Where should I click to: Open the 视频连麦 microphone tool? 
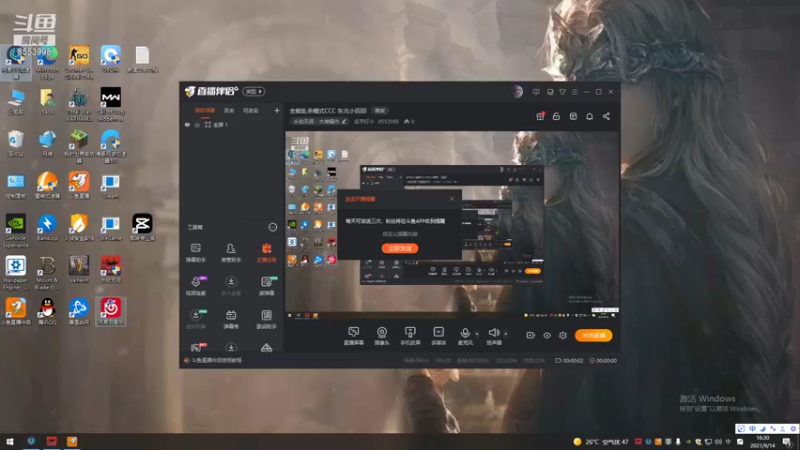tap(196, 286)
